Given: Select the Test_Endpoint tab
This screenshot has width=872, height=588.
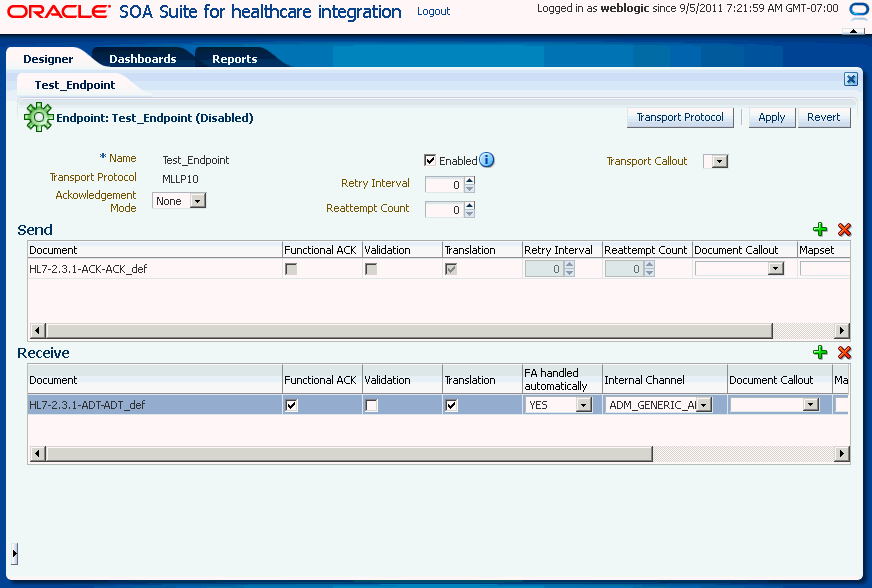Looking at the screenshot, I should pos(75,85).
